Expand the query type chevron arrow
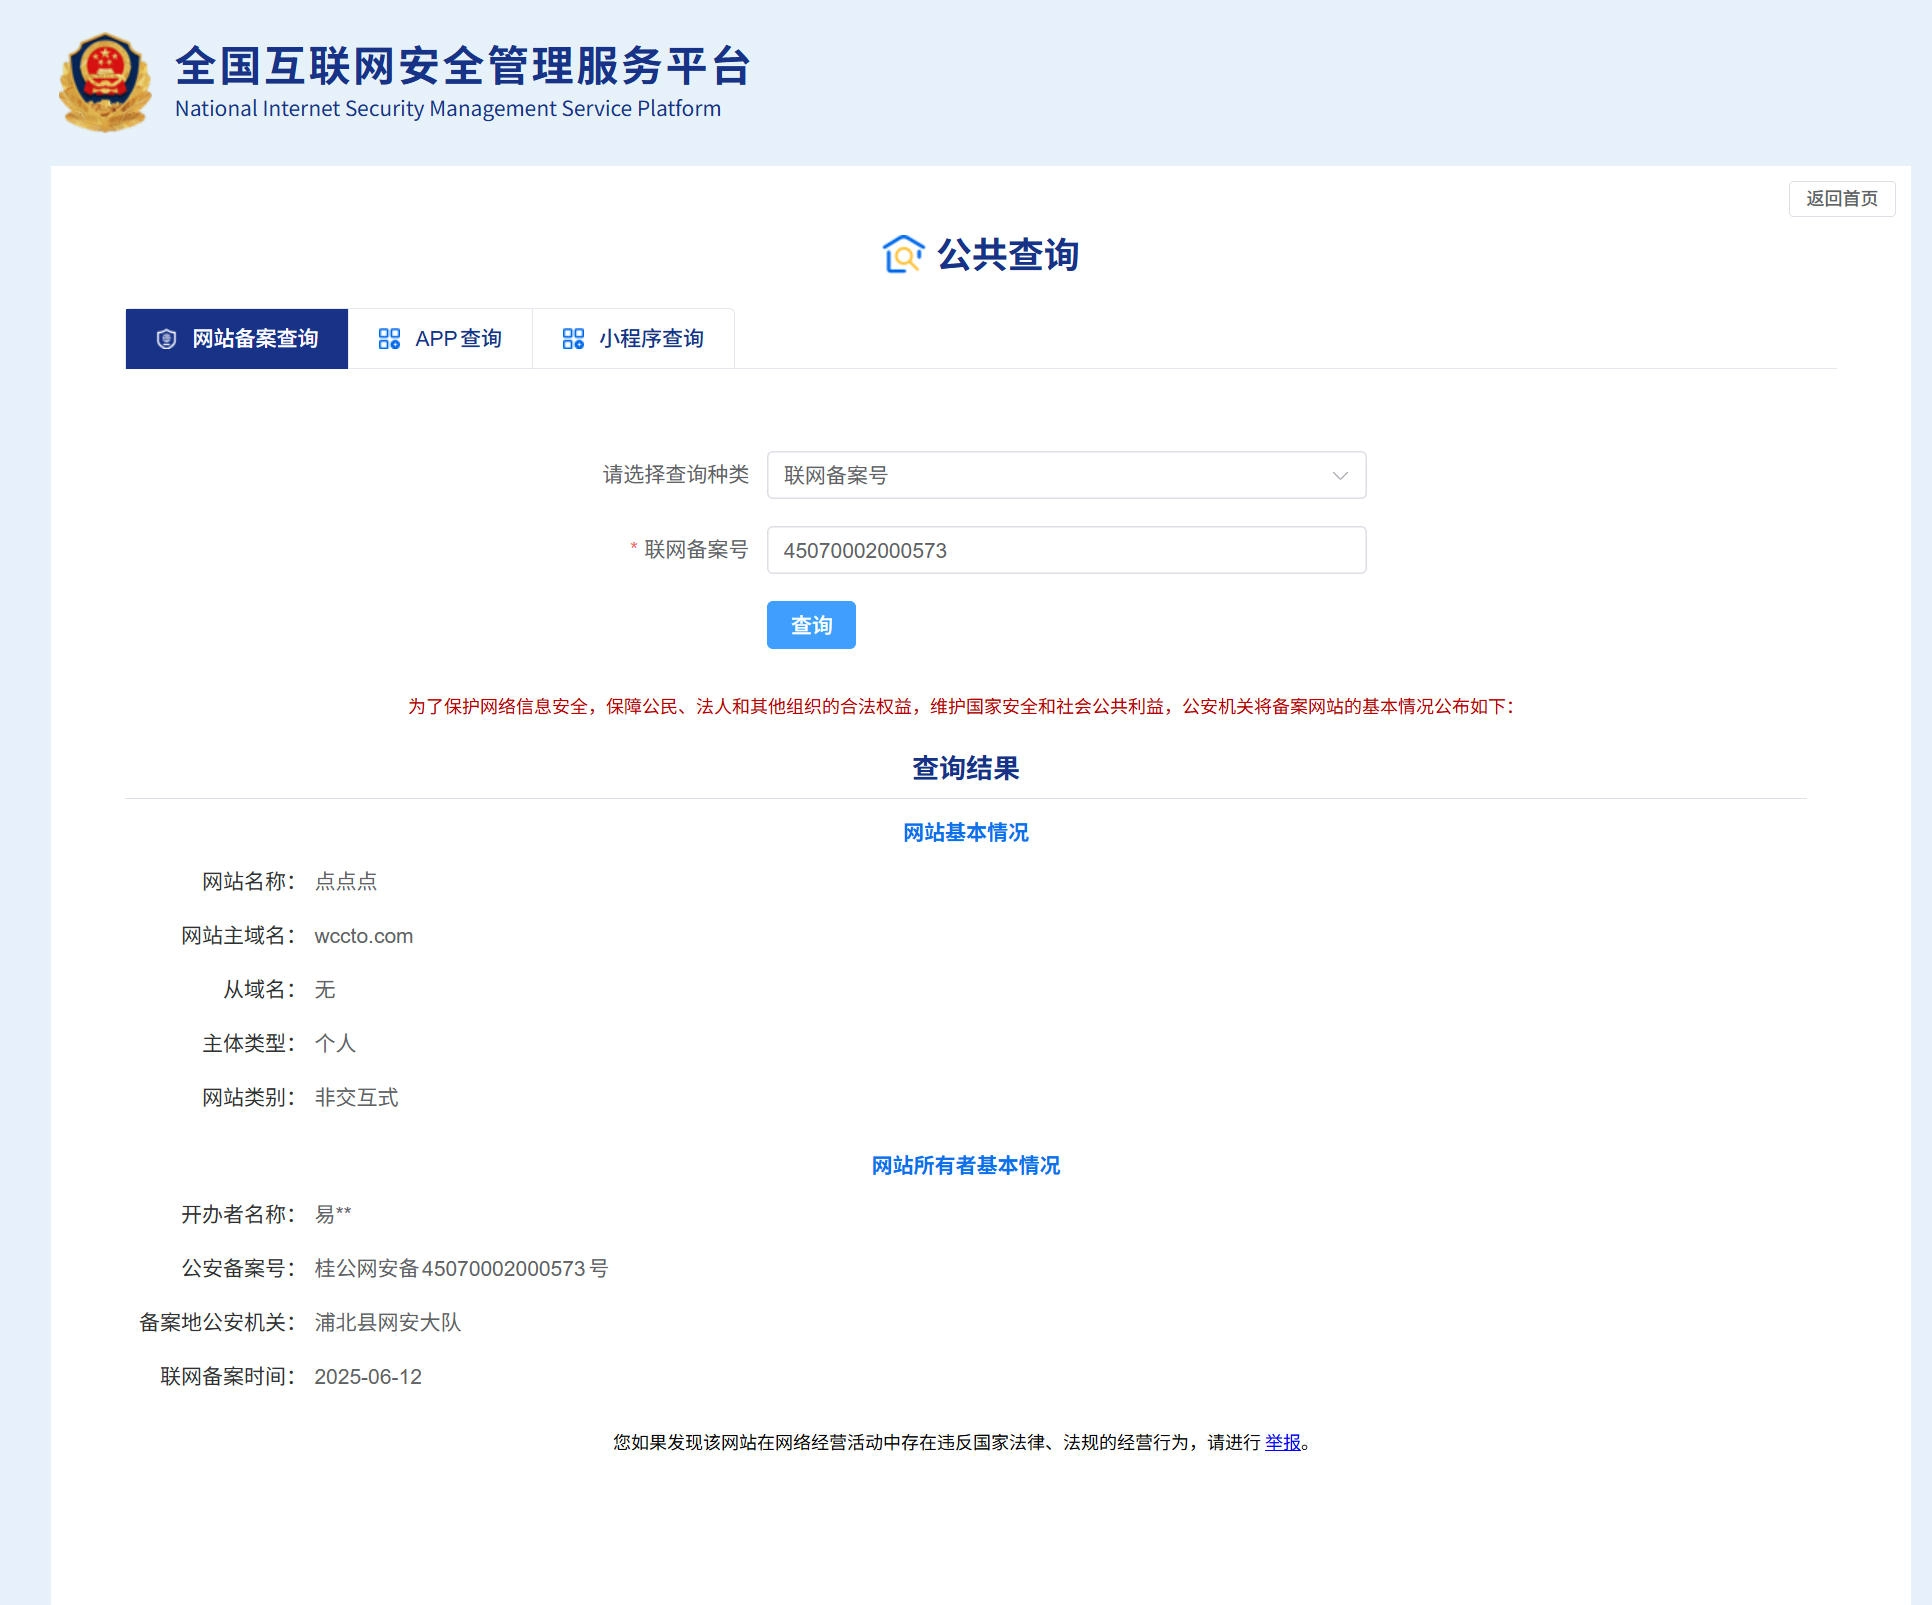The image size is (1932, 1605). pos(1340,475)
